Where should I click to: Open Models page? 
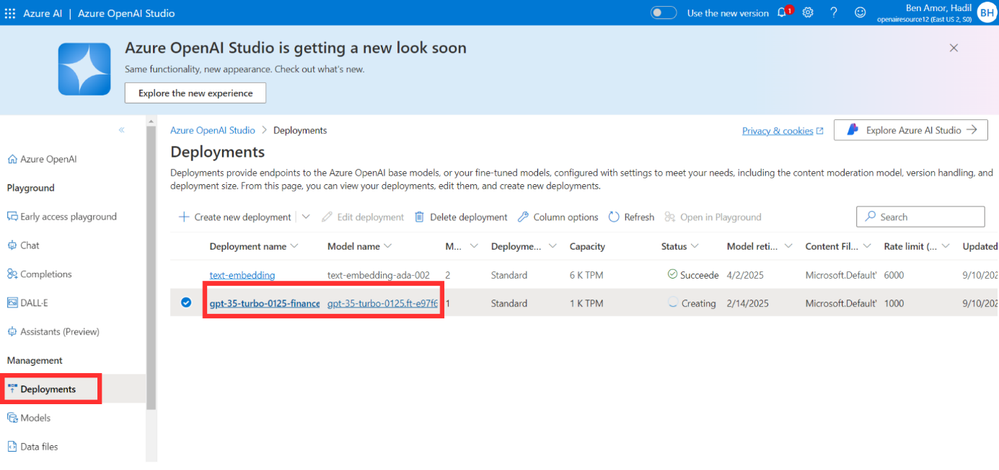pos(29,418)
